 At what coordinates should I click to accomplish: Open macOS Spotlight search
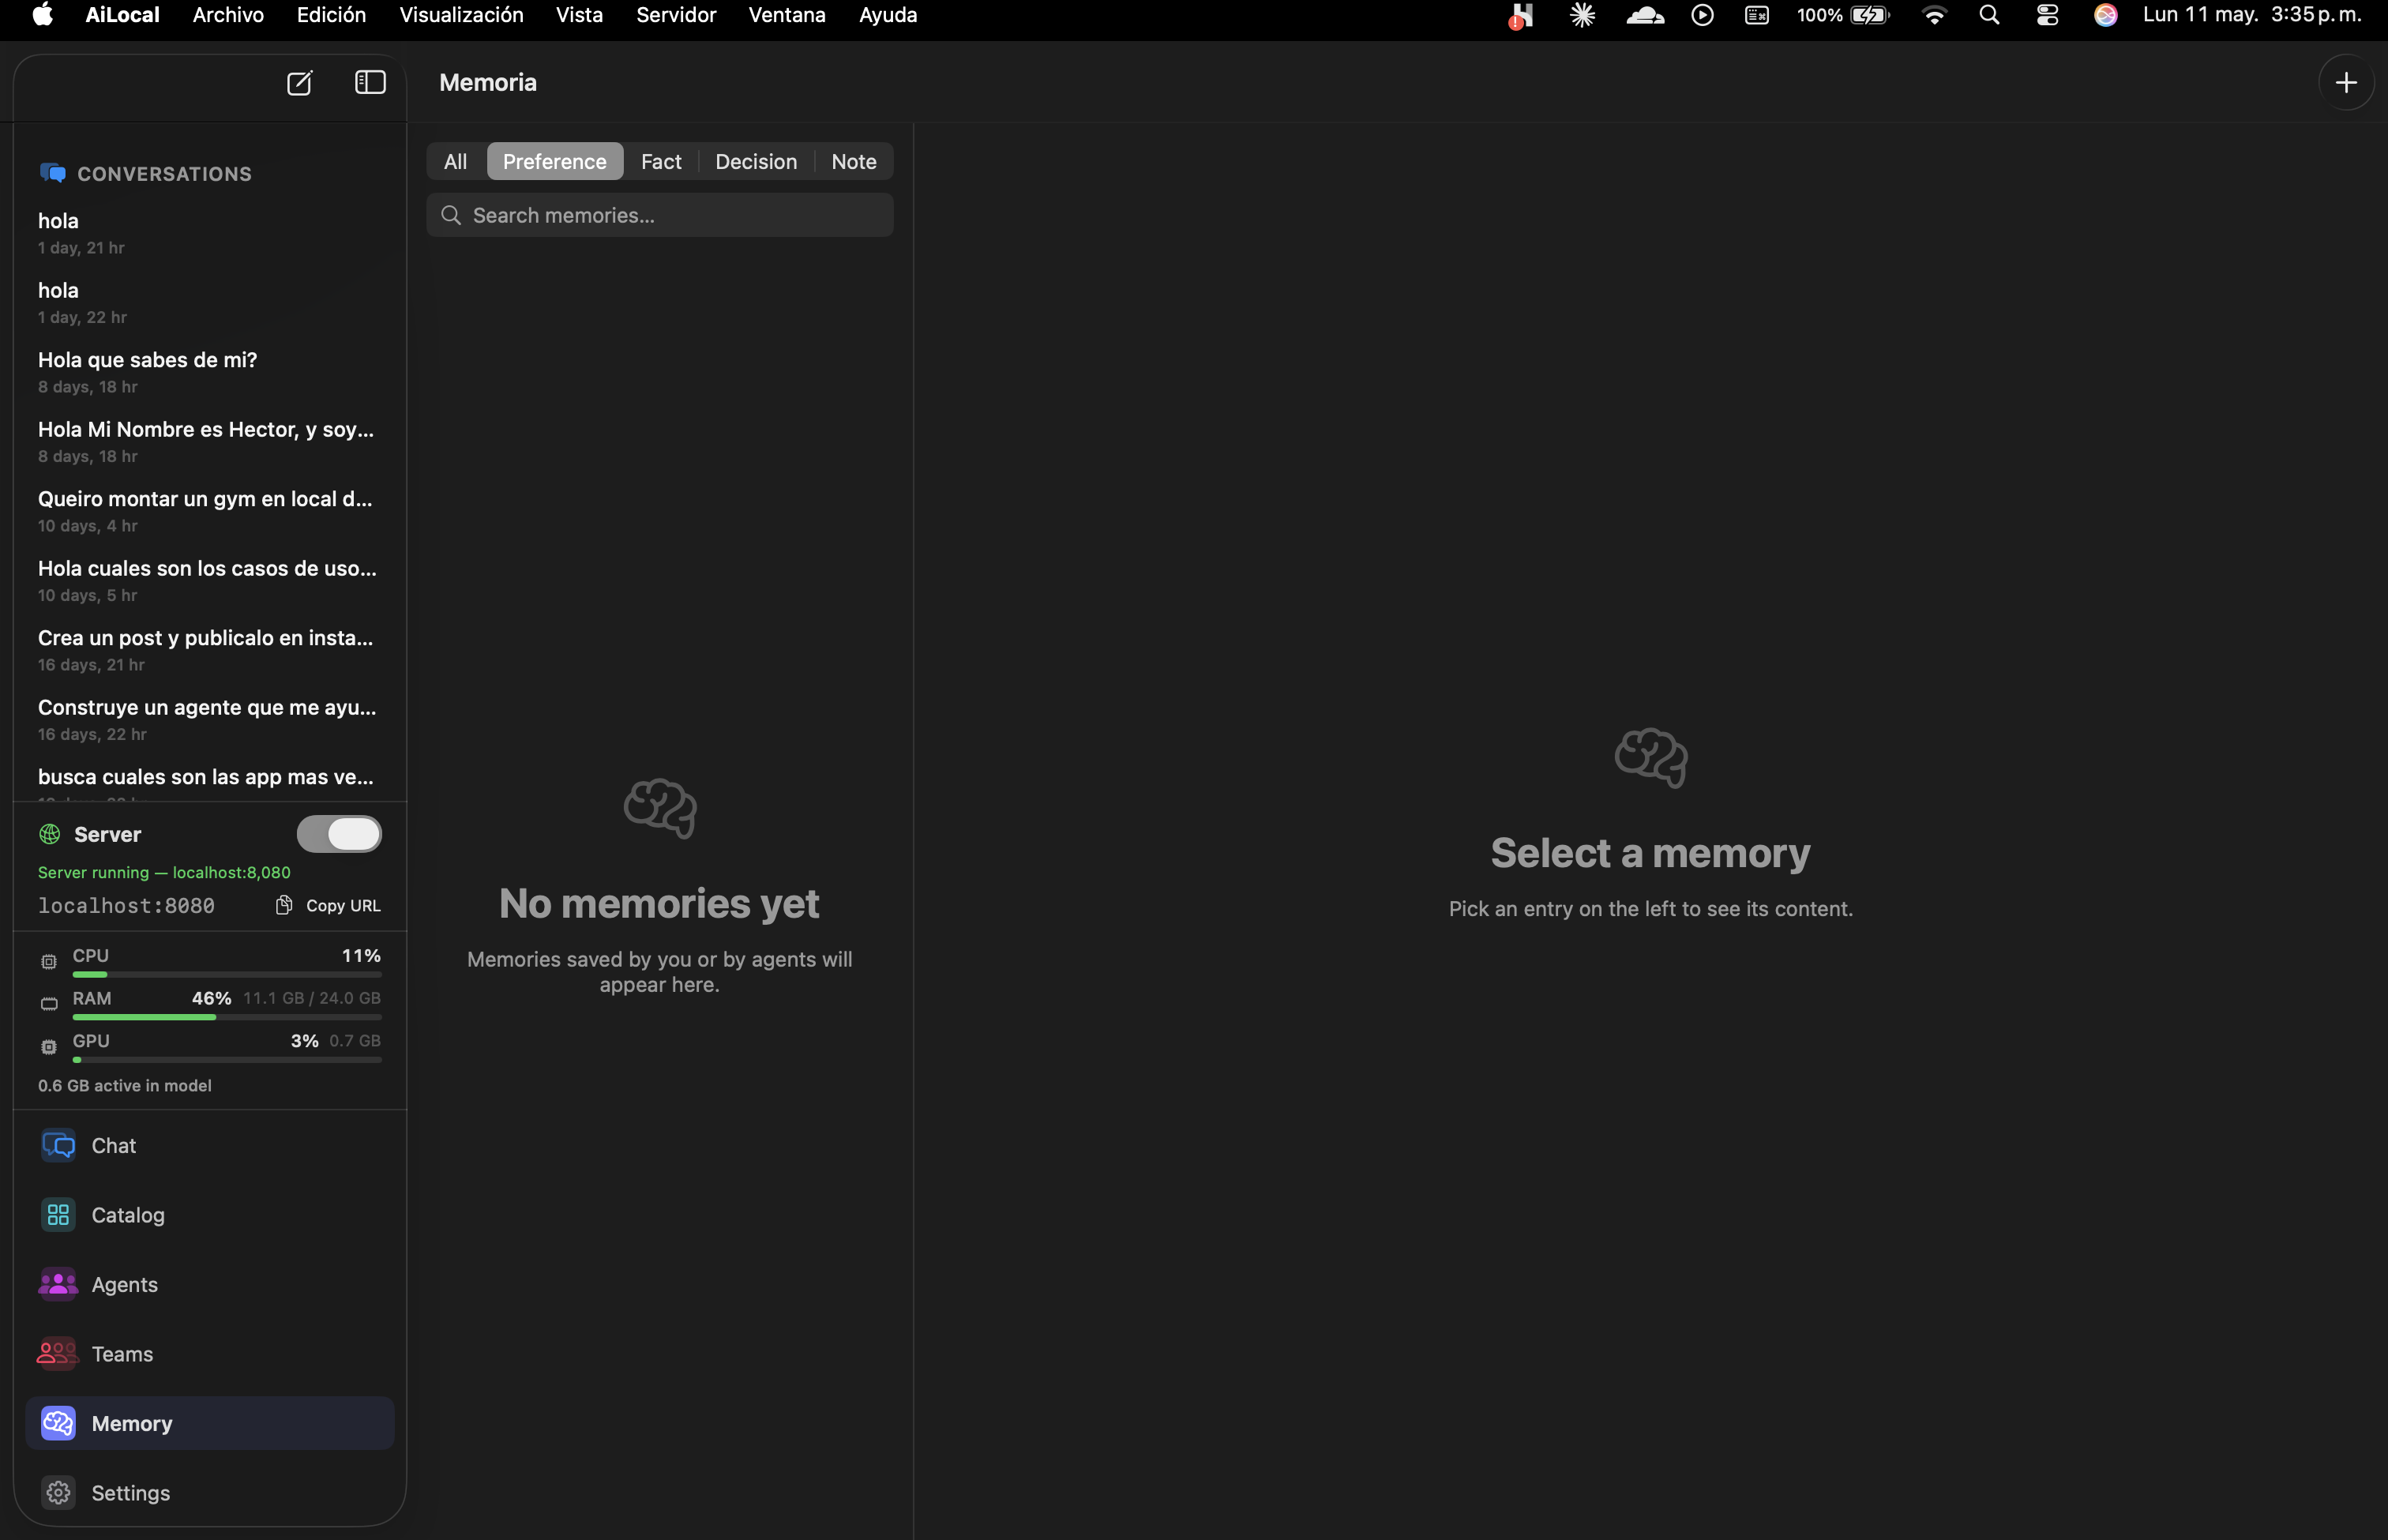1989,15
